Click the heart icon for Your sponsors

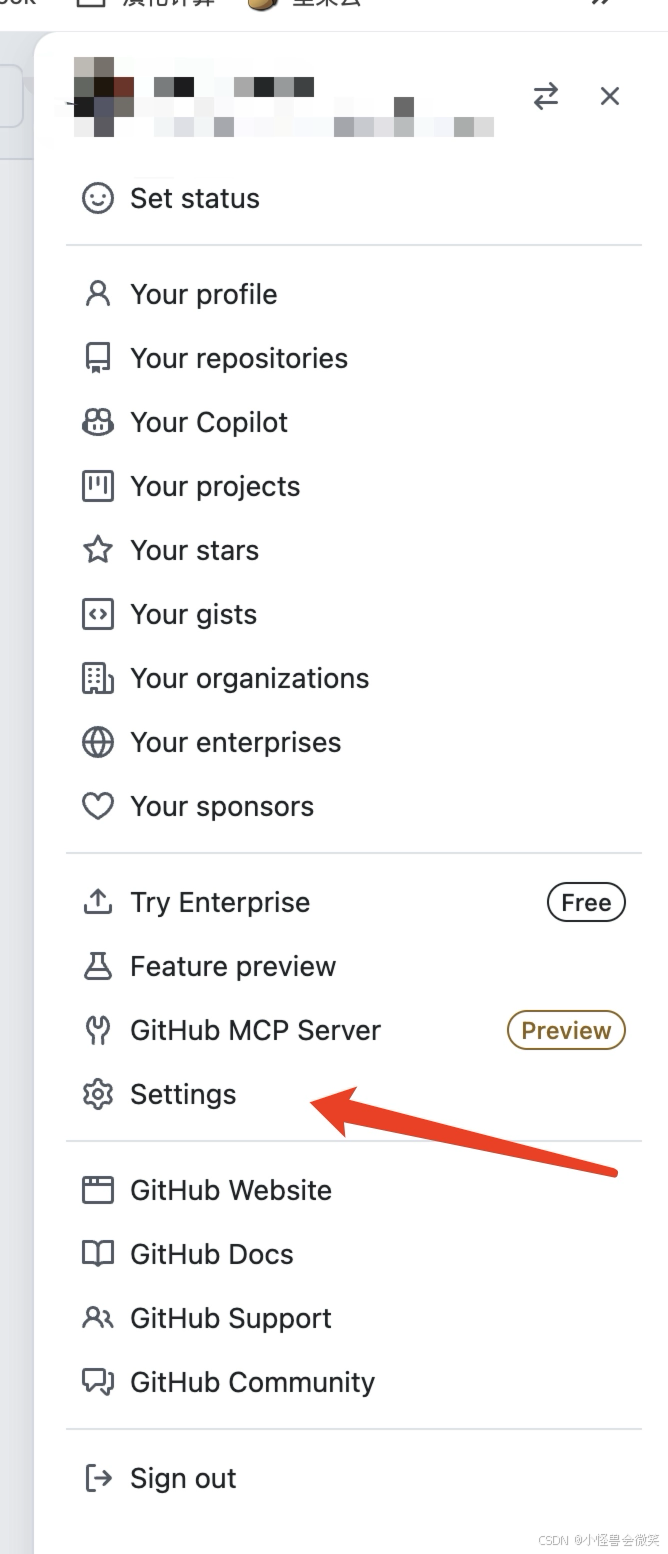tap(97, 806)
